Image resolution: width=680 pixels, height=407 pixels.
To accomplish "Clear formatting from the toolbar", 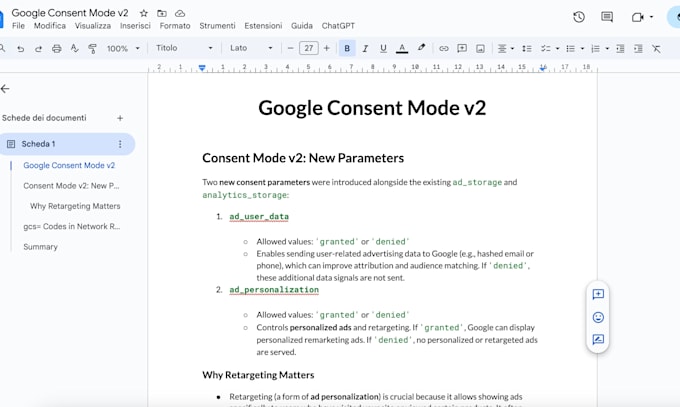I will pyautogui.click(x=656, y=49).
